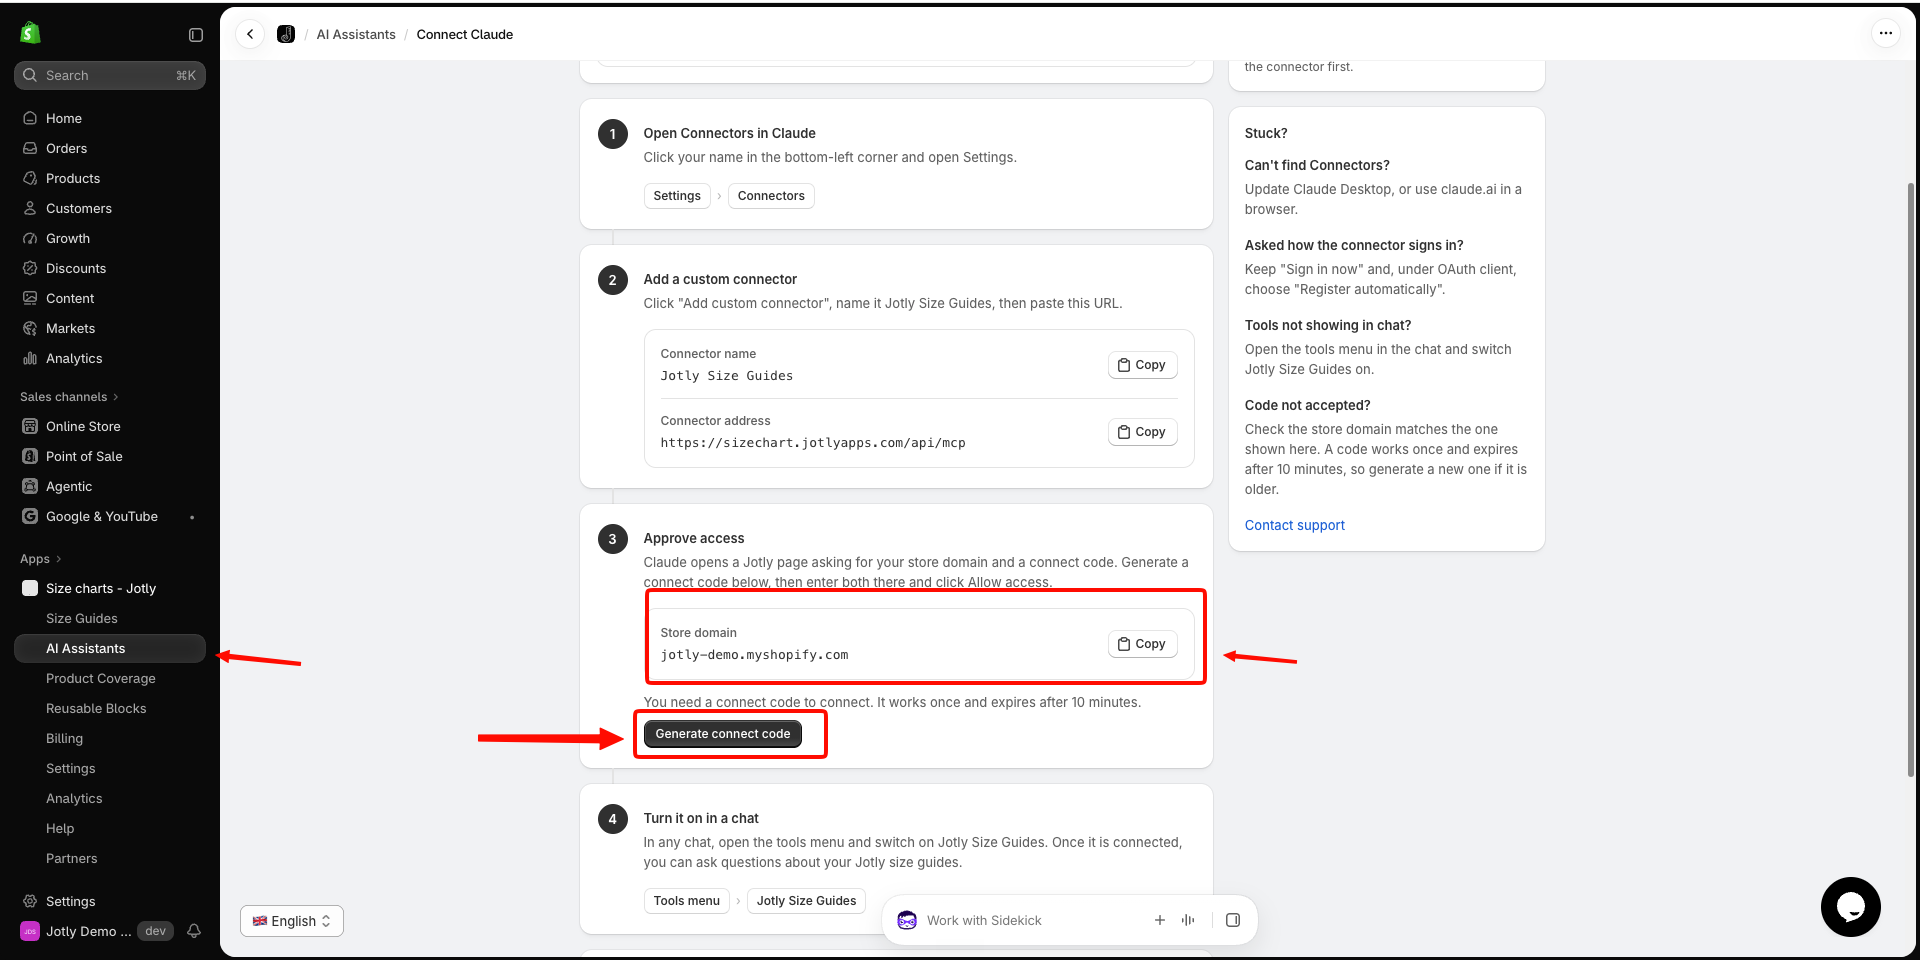
Task: Click the Shopify logo icon
Action: 30,33
